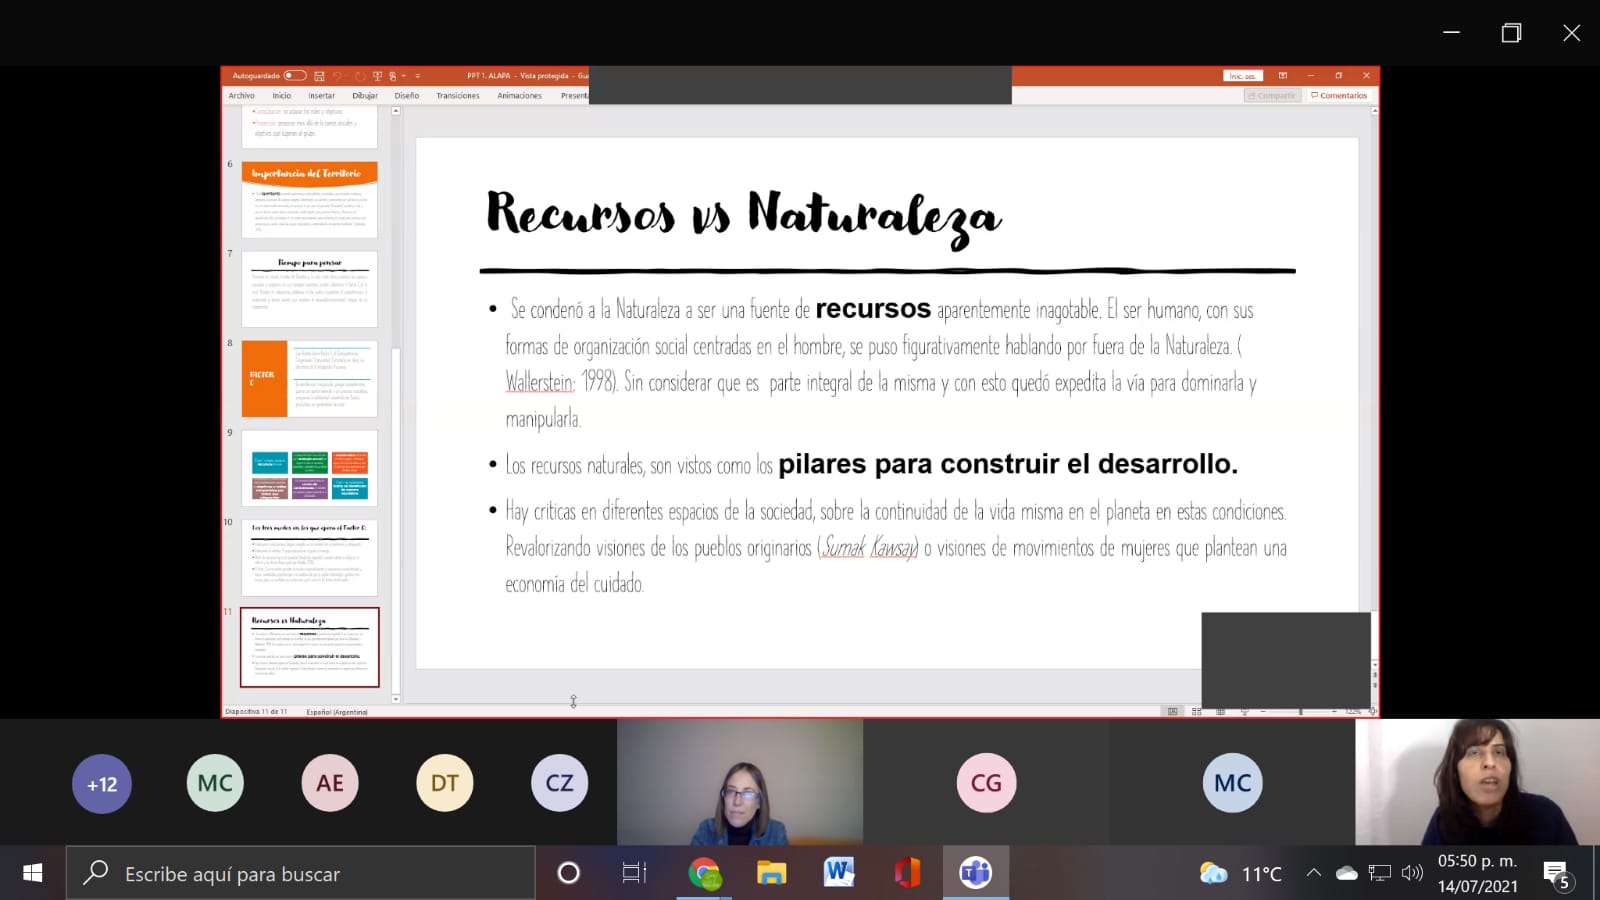This screenshot has width=1600, height=900.
Task: Click the volume speaker icon in system tray
Action: tap(1412, 873)
